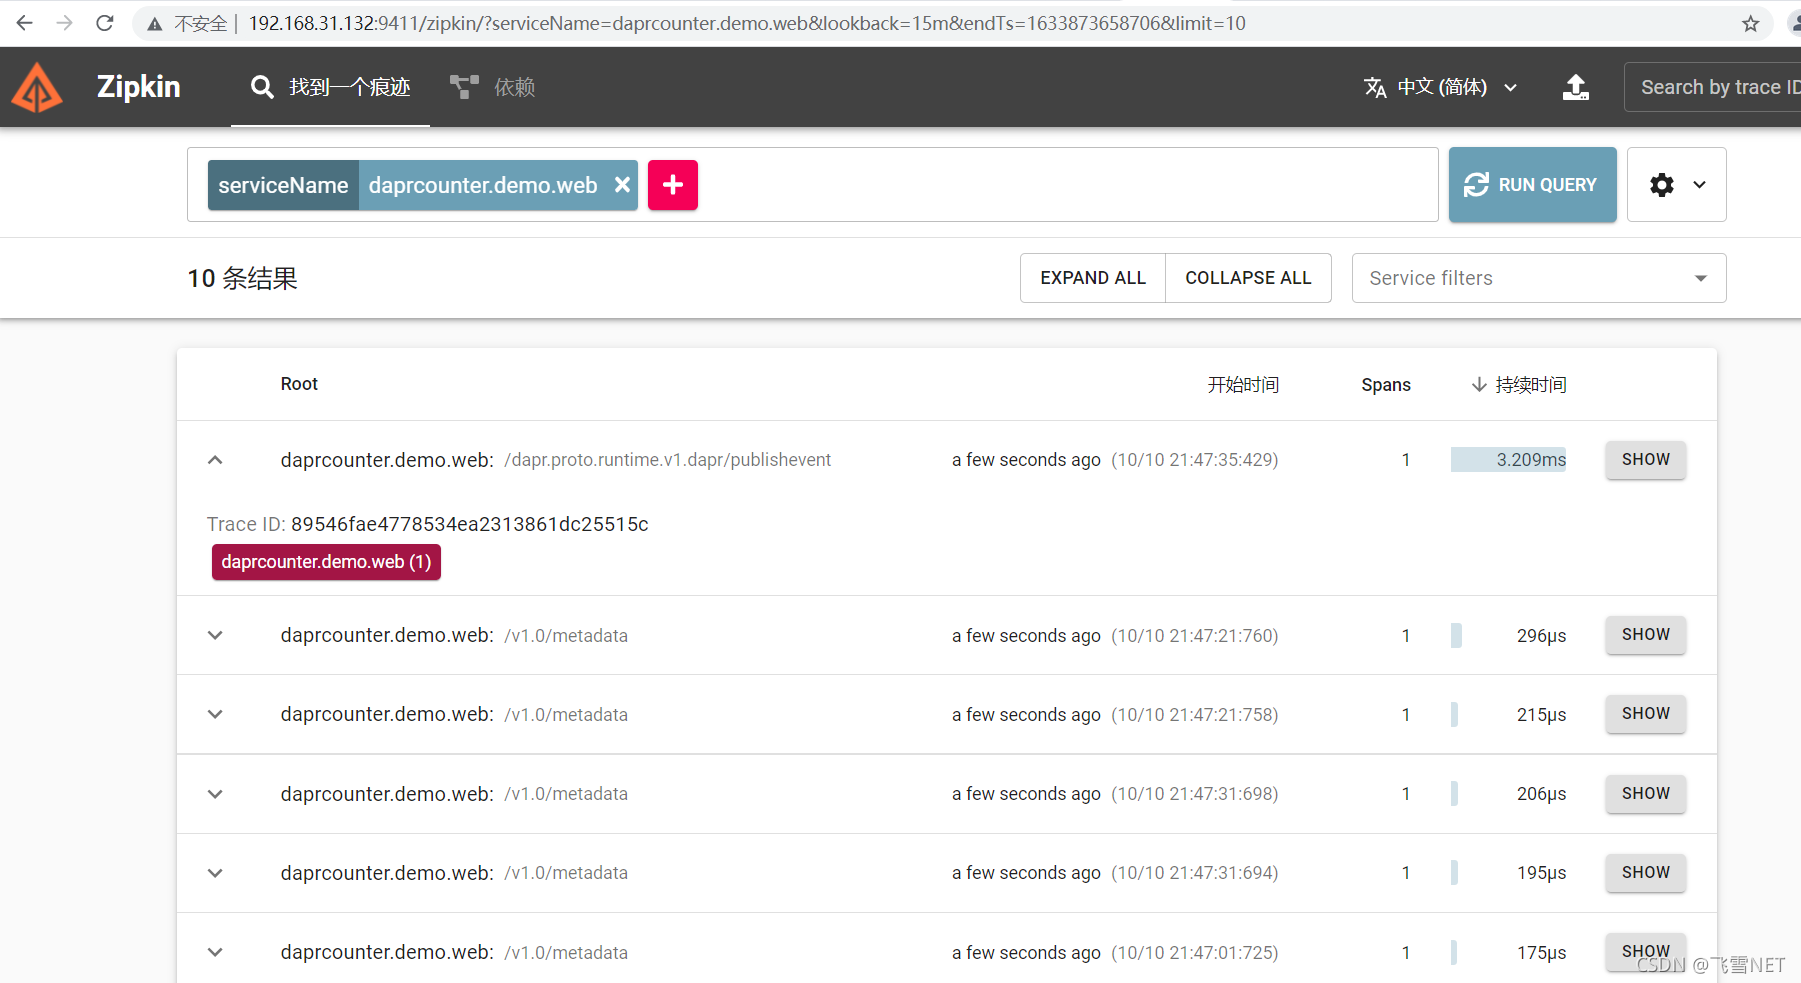Viewport: 1801px width, 983px height.
Task: Switch to the 依赖 tab
Action: 515,87
